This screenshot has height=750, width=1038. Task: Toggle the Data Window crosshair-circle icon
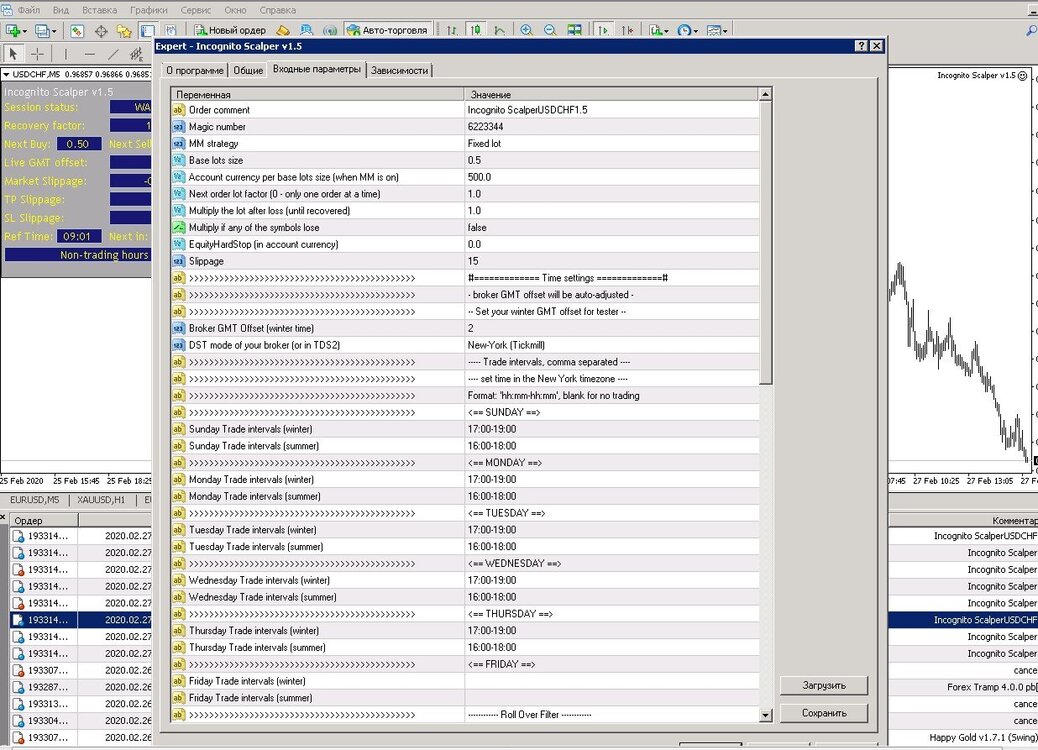click(101, 30)
